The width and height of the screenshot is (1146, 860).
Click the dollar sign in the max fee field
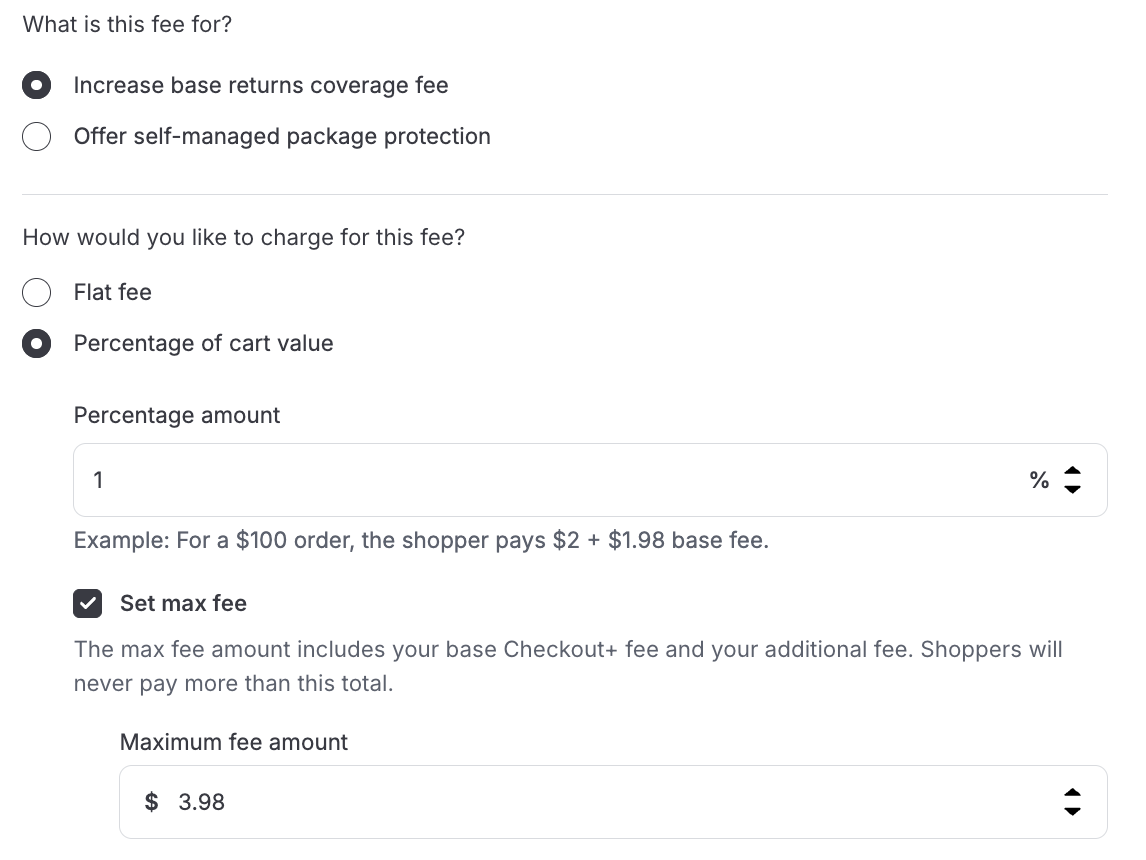[x=151, y=802]
